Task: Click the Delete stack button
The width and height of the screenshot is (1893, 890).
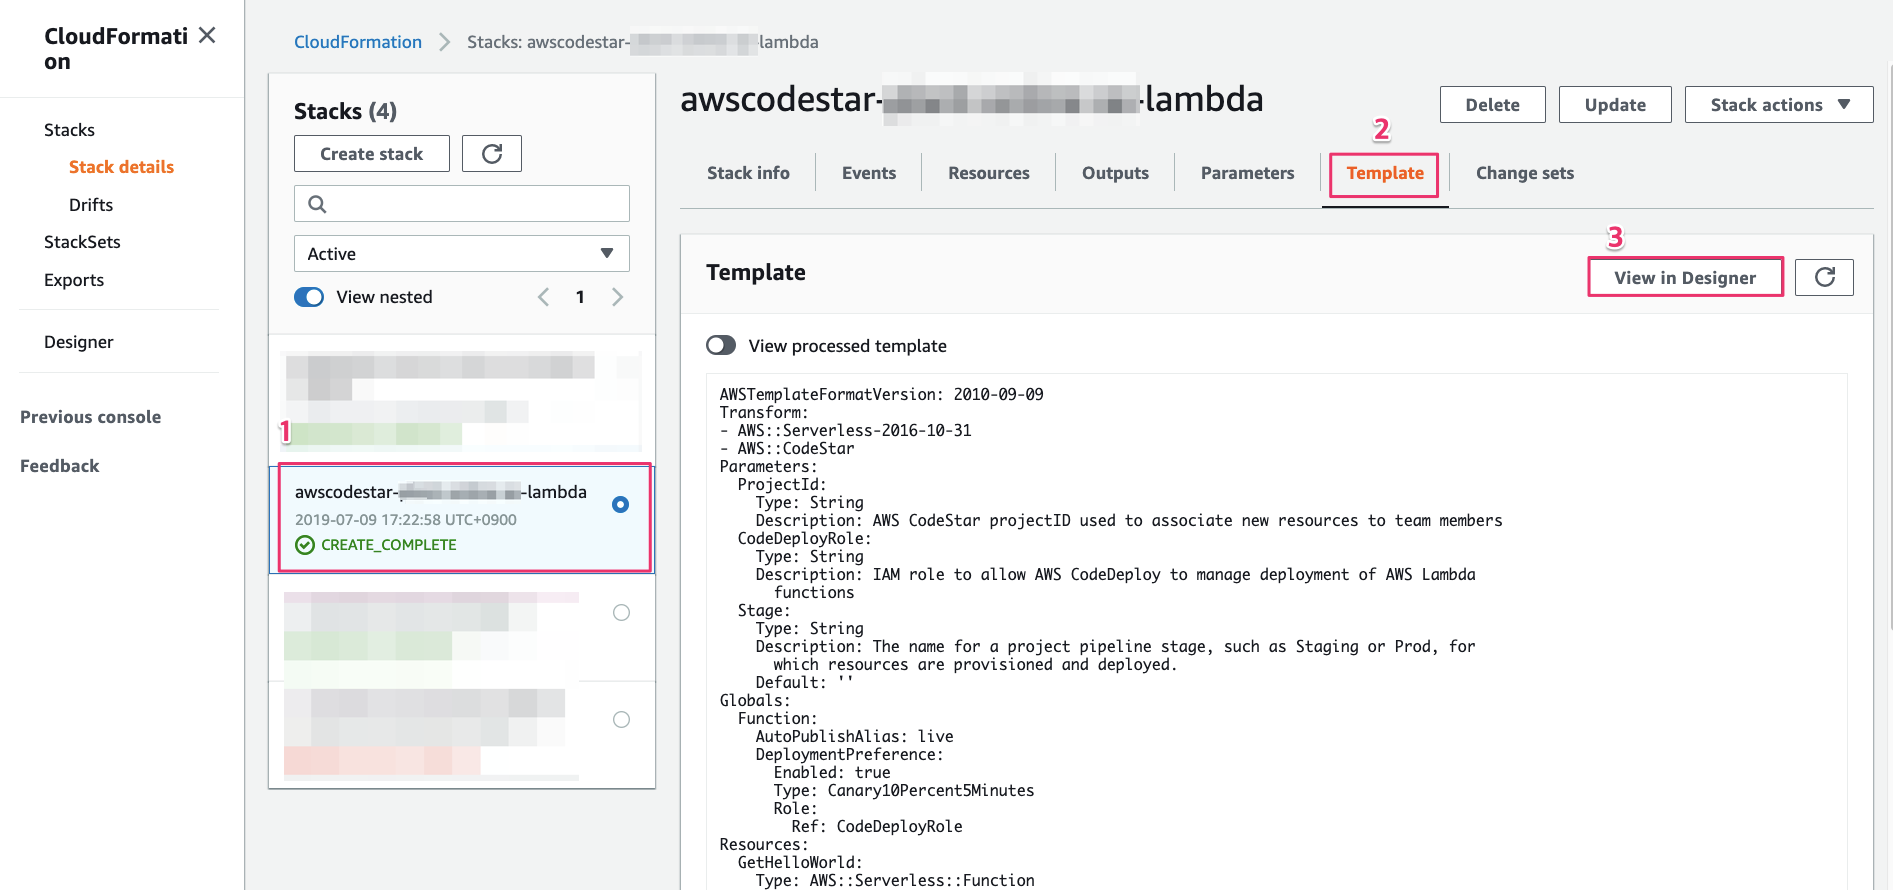Action: coord(1493,105)
